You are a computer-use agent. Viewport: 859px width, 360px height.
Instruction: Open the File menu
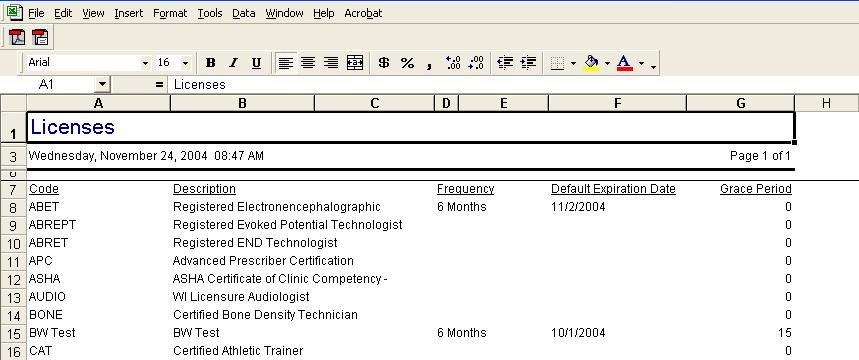[x=36, y=13]
